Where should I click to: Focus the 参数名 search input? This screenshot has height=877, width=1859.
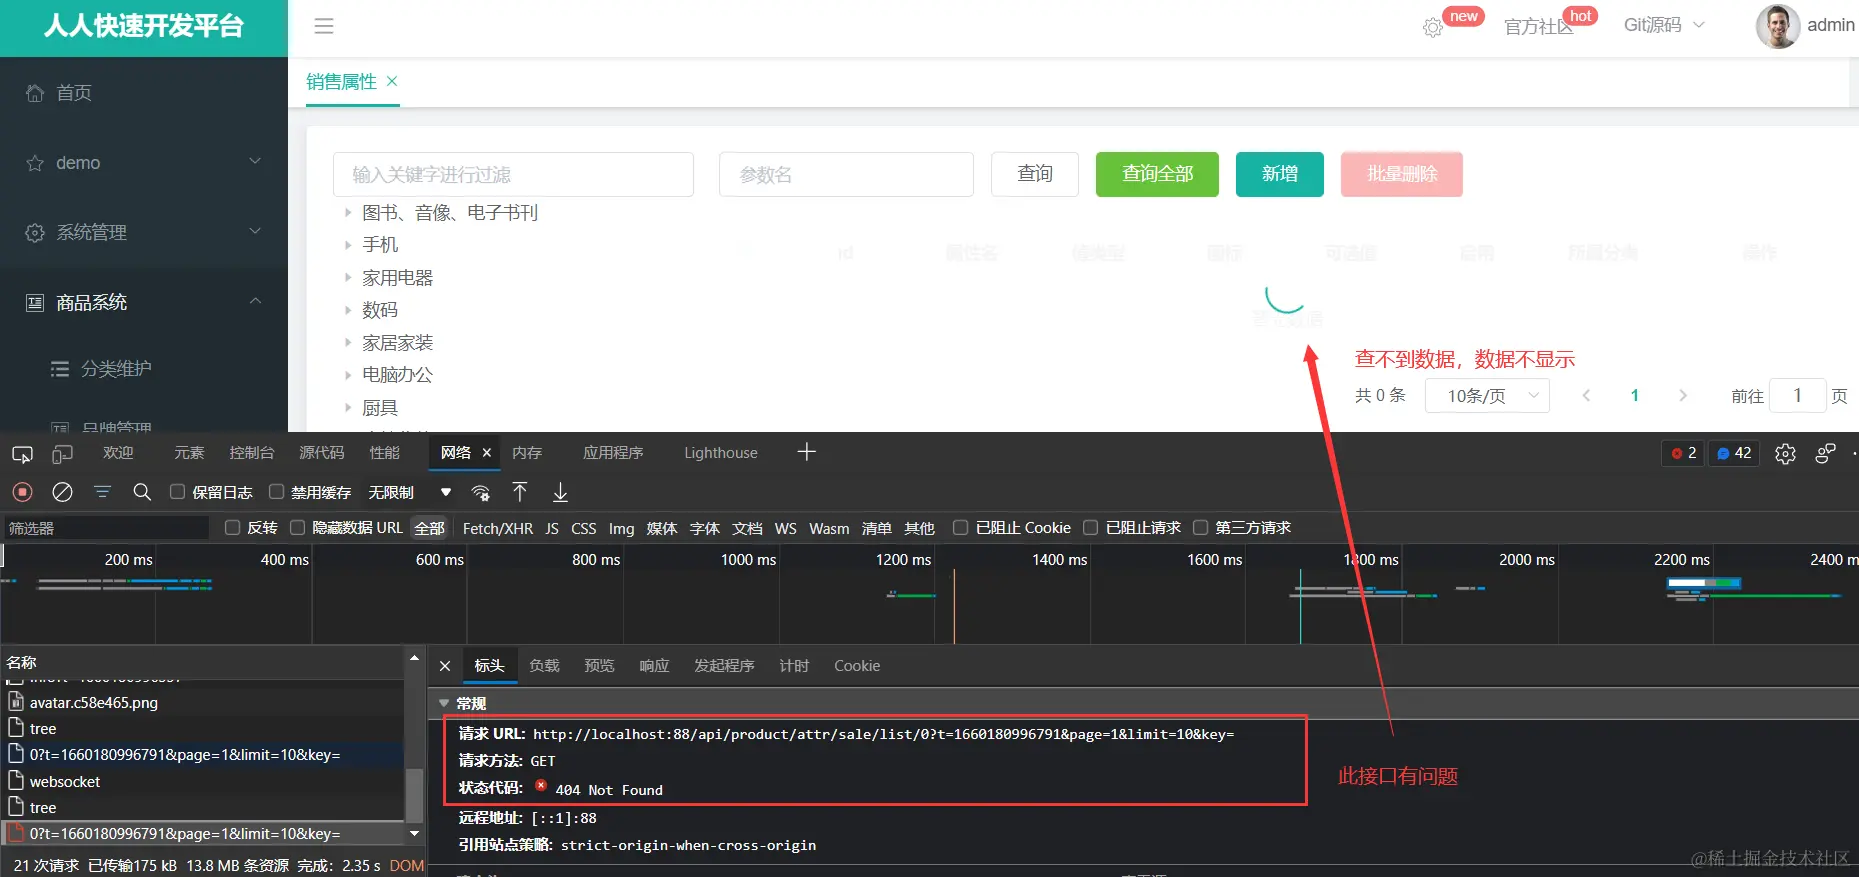click(846, 174)
